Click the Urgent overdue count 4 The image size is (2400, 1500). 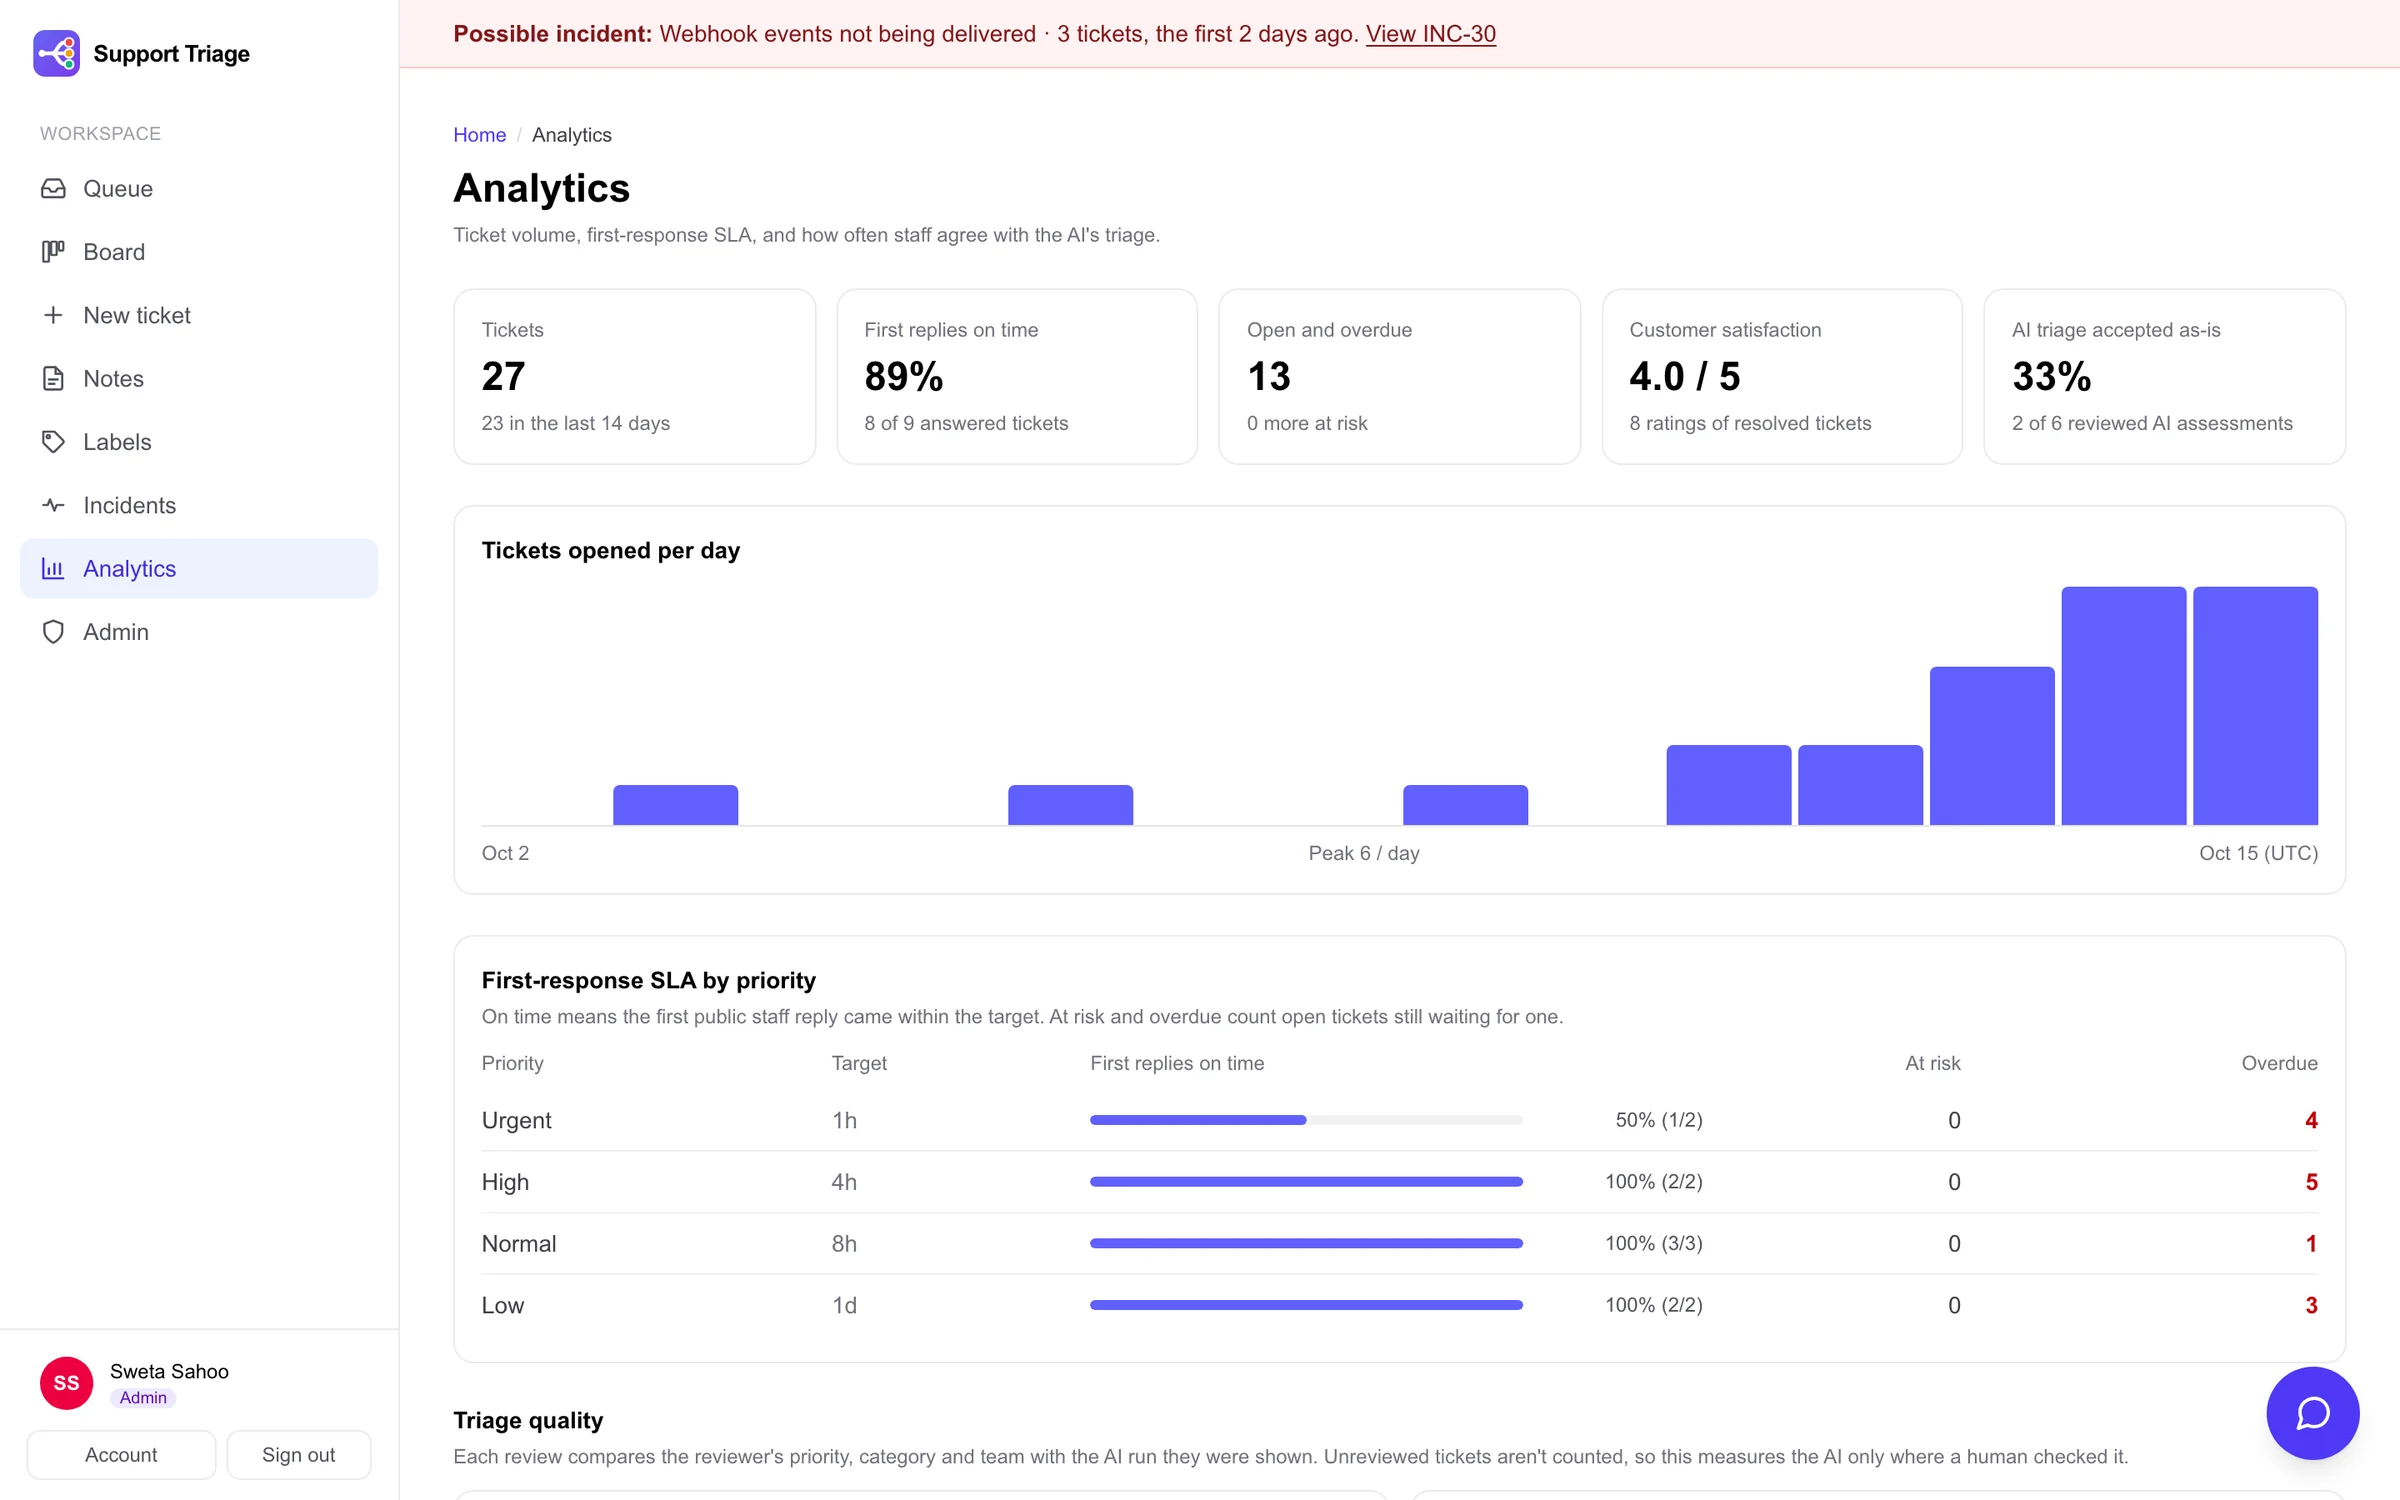[2311, 1120]
